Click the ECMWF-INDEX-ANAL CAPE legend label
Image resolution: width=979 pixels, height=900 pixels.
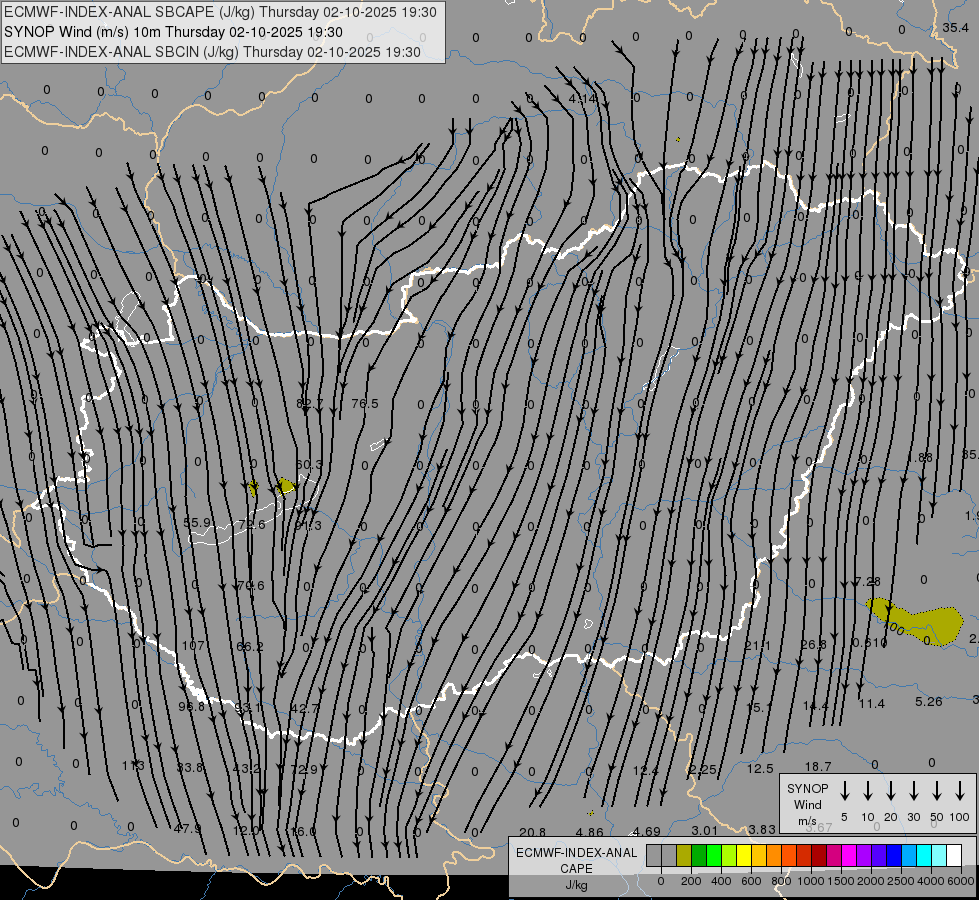click(x=576, y=869)
